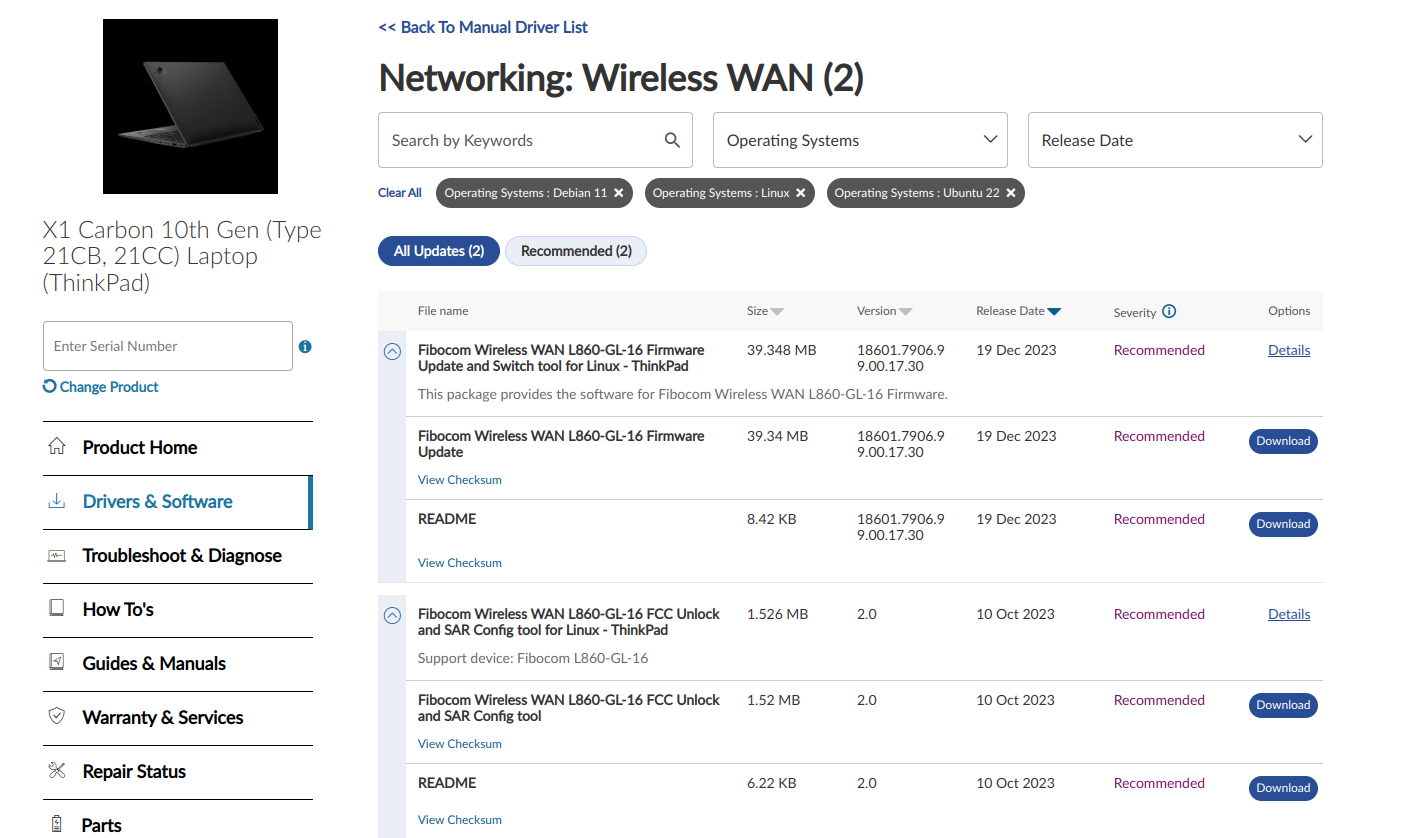This screenshot has height=838, width=1402.
Task: Click the Product Home house icon
Action: 57,446
